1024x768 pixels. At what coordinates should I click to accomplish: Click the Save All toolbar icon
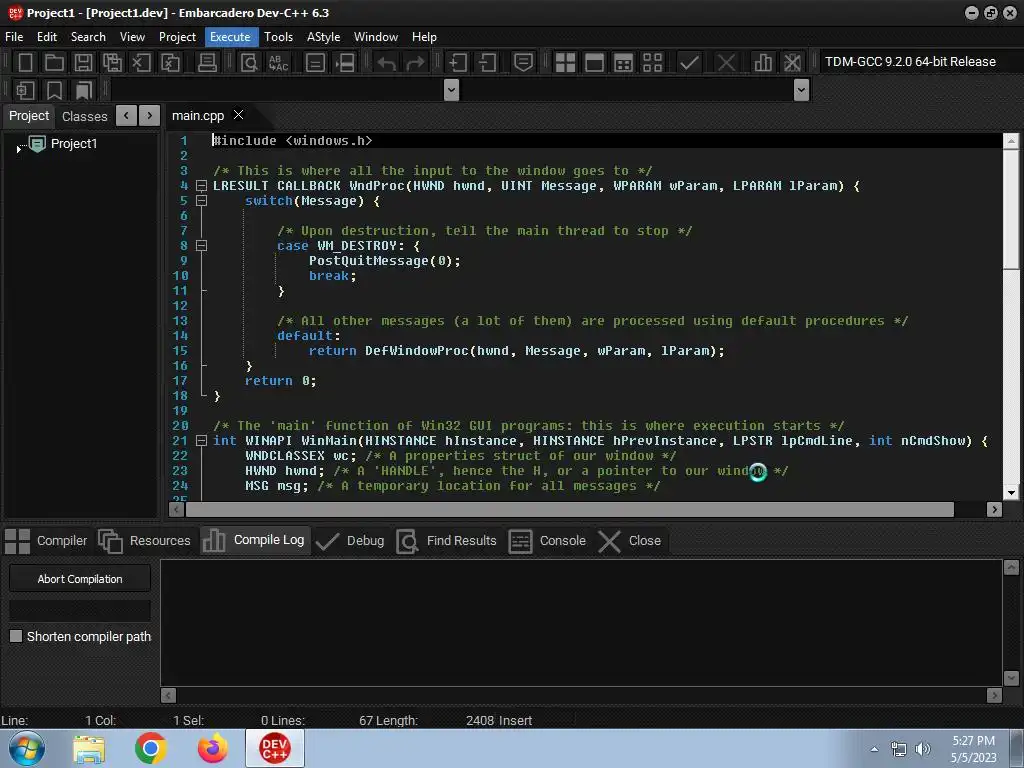coord(112,63)
